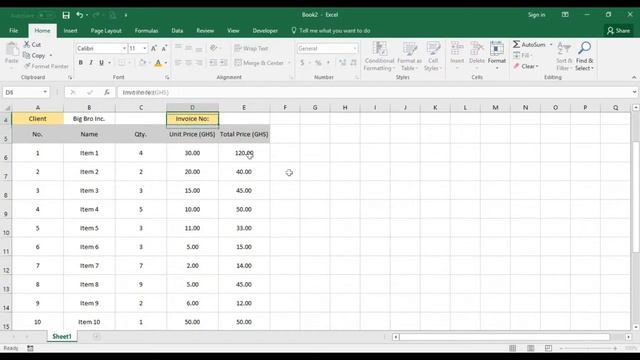Click the AutoSum sigma icon
Screen dimensions: 640x360
point(517,44)
